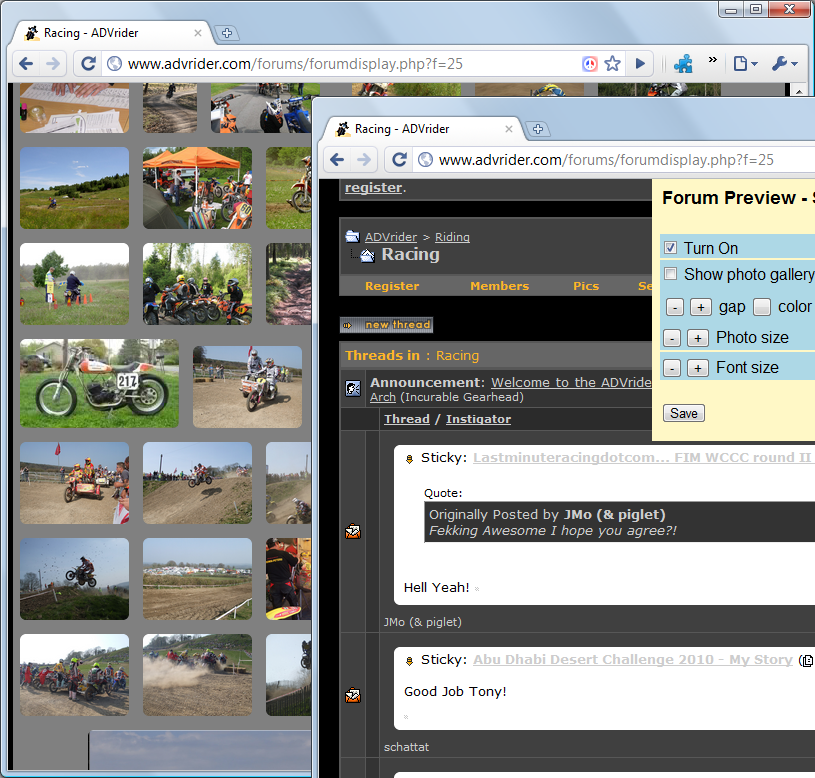Open the number 217 motorcycle photo thumbnail
The width and height of the screenshot is (815, 778).
pos(99,383)
